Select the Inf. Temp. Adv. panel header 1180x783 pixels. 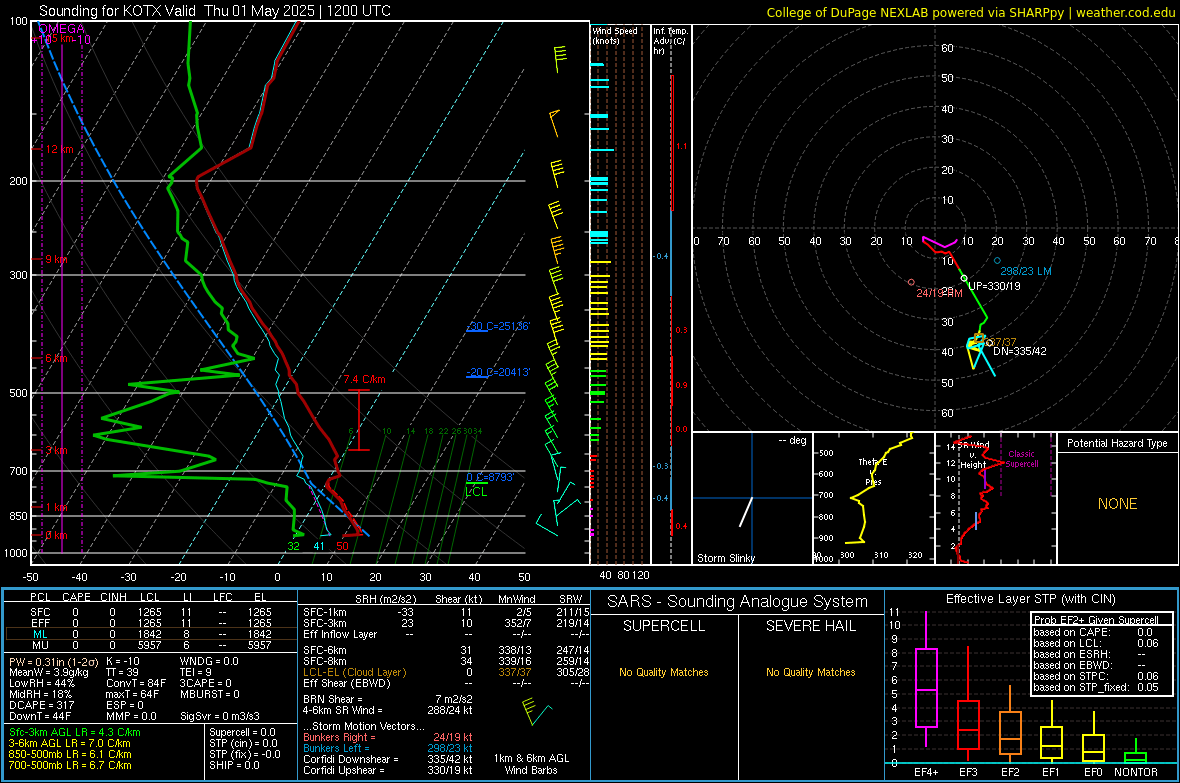click(x=670, y=41)
